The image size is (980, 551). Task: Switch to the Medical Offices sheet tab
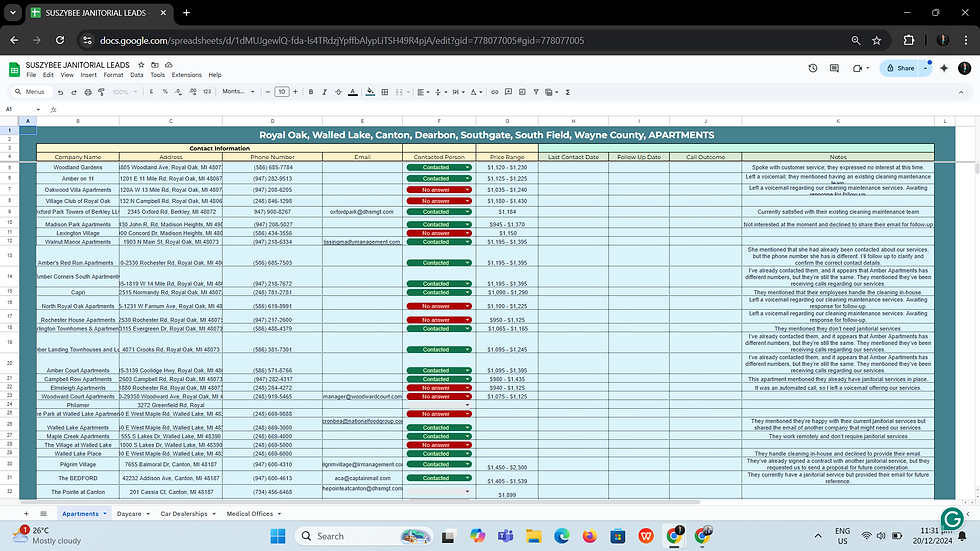[254, 514]
